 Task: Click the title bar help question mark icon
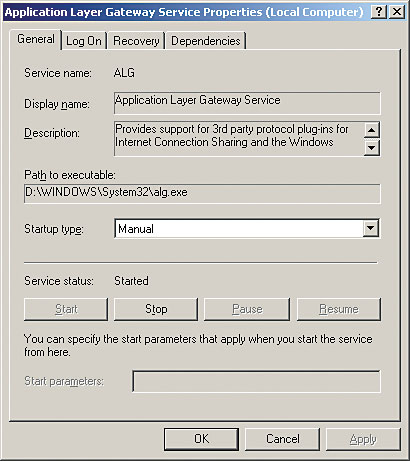pyautogui.click(x=379, y=12)
